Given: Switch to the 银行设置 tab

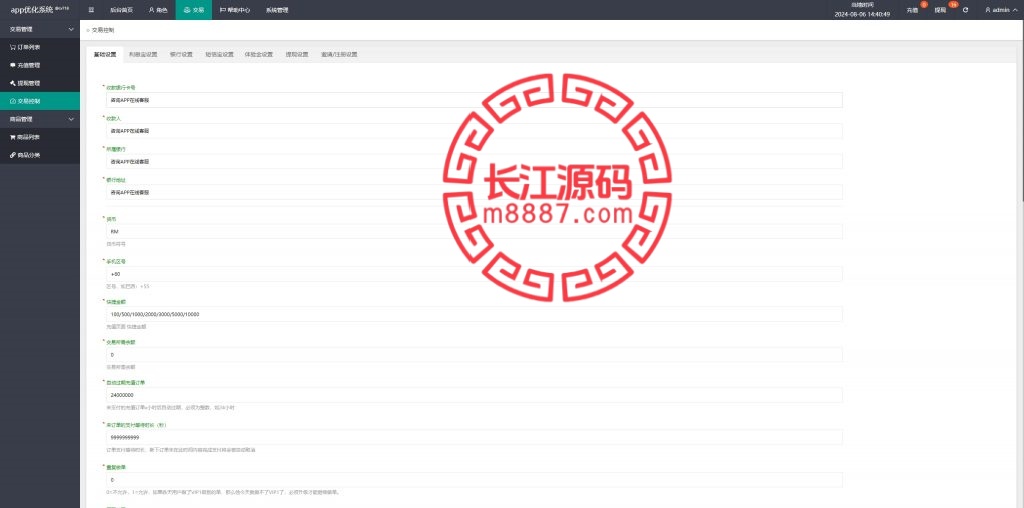Looking at the screenshot, I should tap(181, 55).
